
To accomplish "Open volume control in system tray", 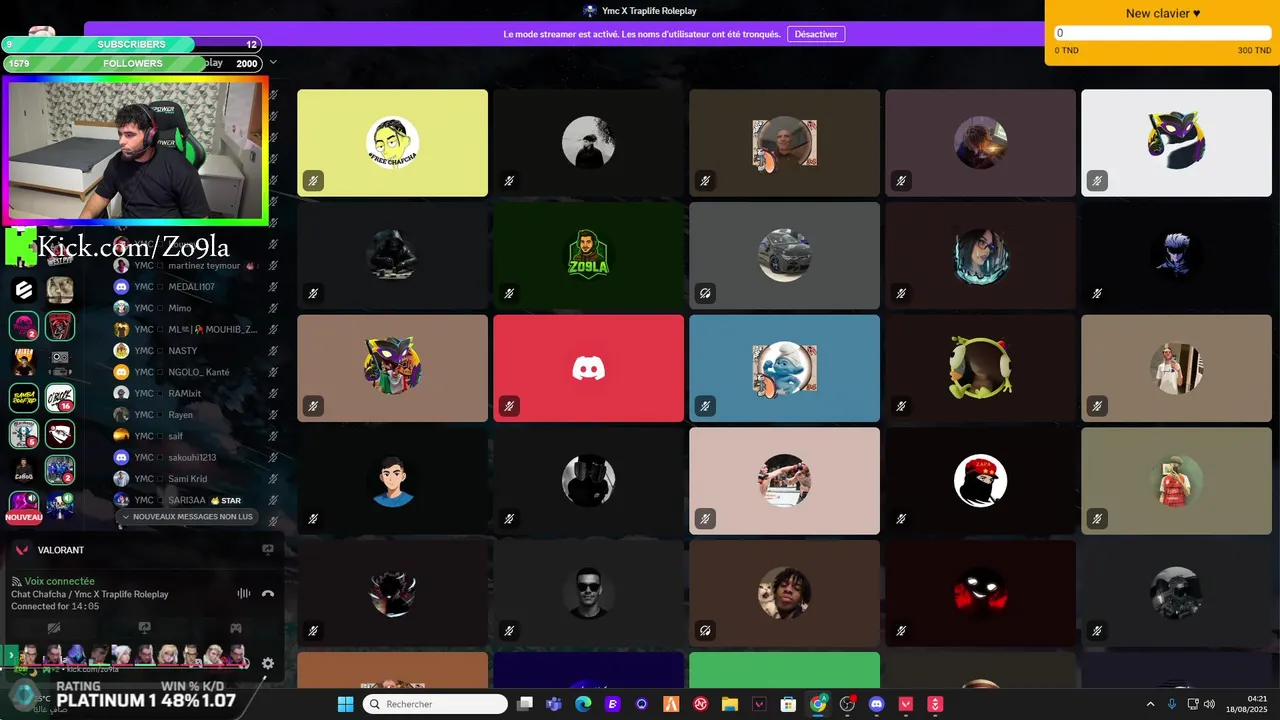I will click(x=1209, y=704).
